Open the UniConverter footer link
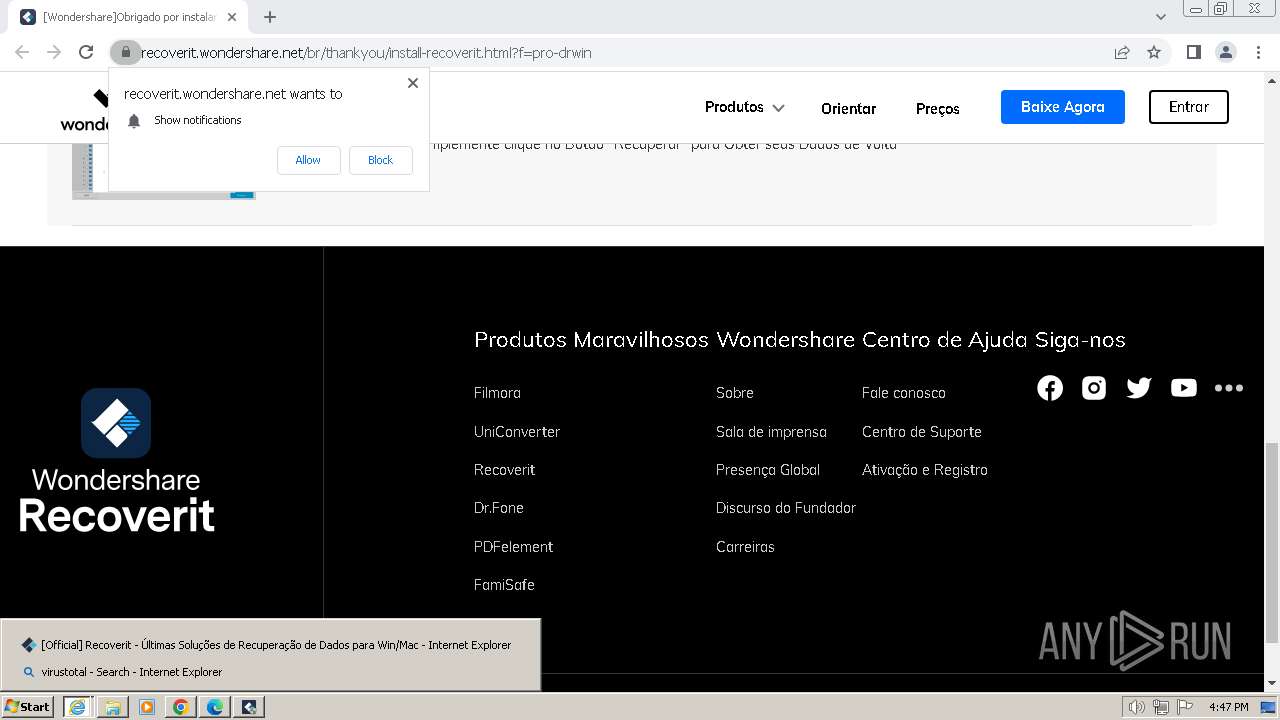This screenshot has height=720, width=1280. (x=517, y=432)
